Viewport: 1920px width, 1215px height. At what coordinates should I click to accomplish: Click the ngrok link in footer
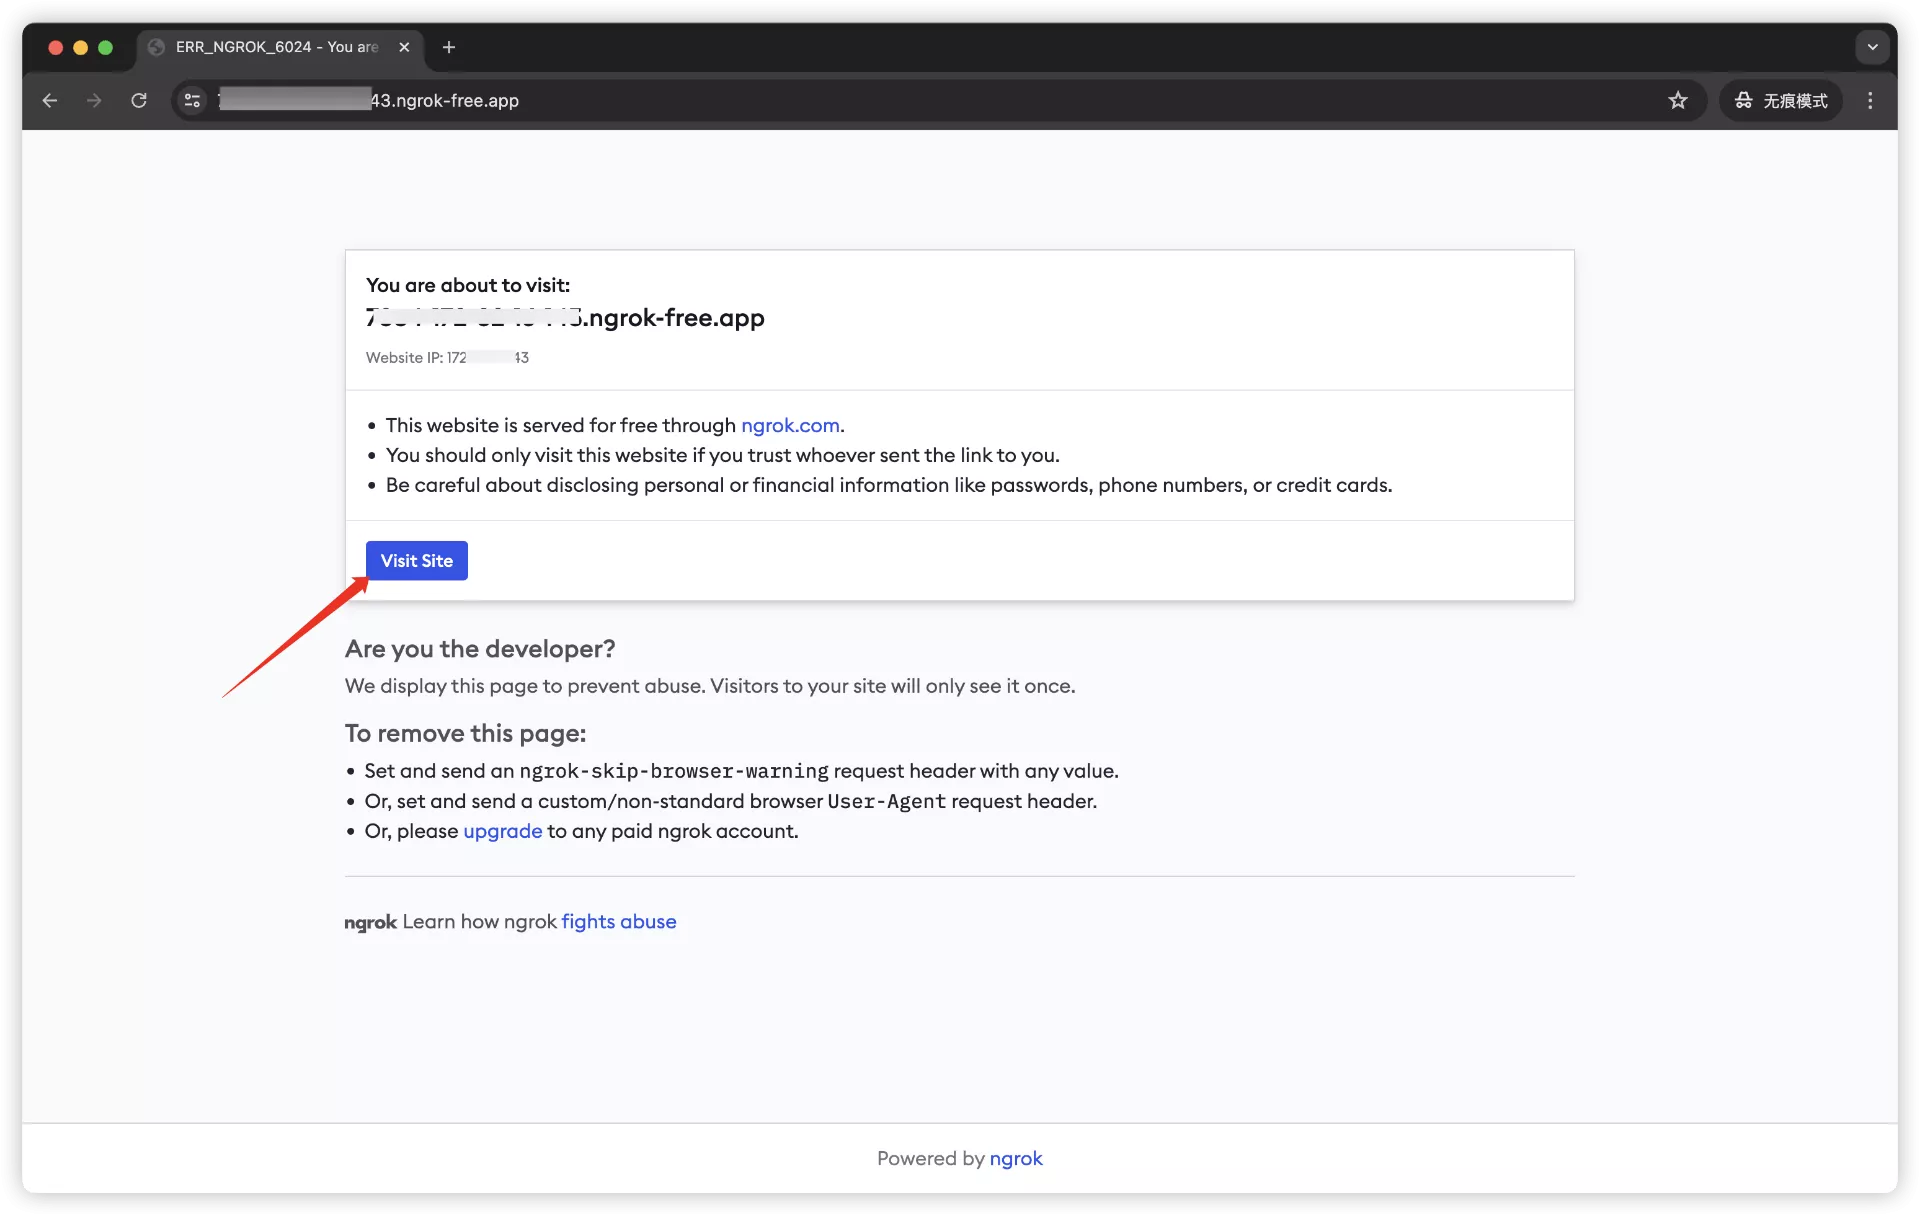(x=1016, y=1158)
